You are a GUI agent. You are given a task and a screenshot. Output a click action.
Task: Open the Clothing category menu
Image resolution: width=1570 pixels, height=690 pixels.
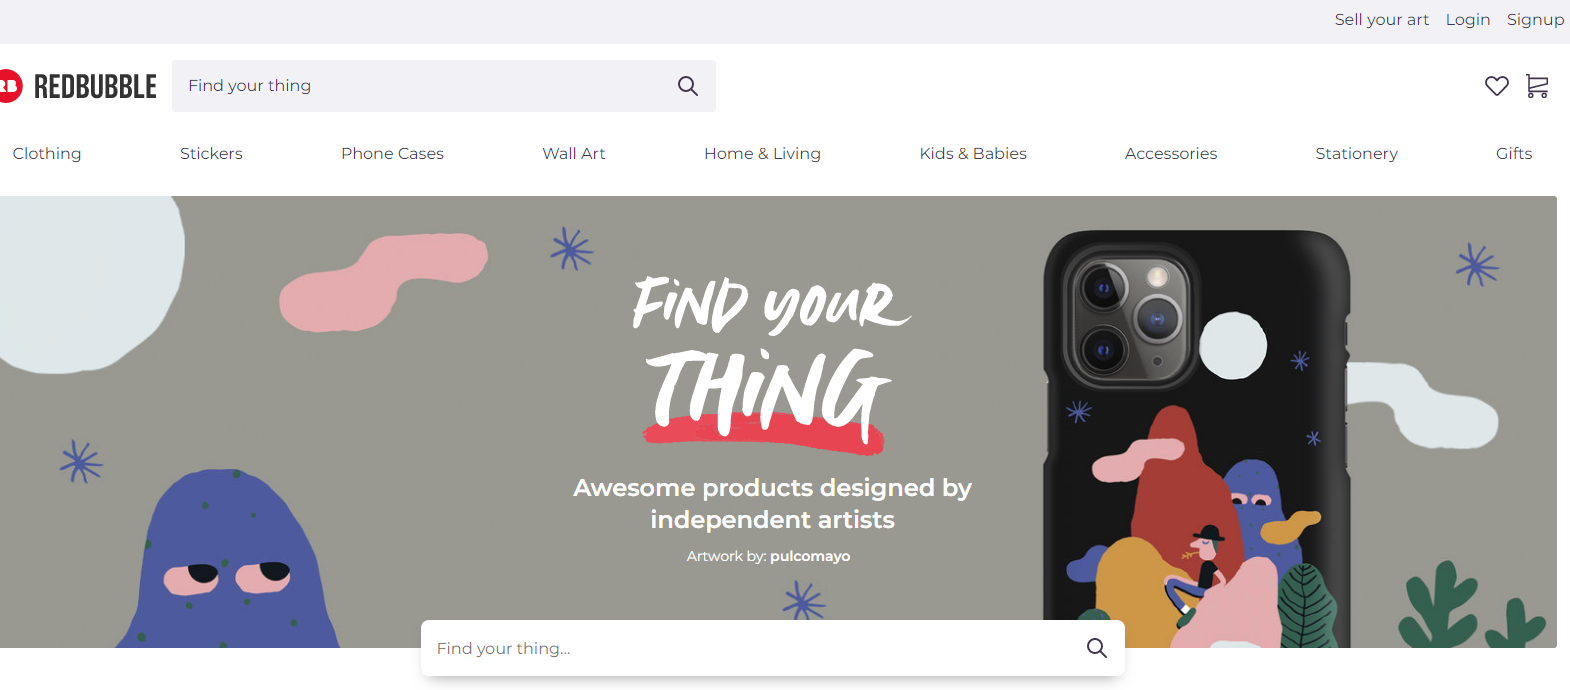[47, 153]
